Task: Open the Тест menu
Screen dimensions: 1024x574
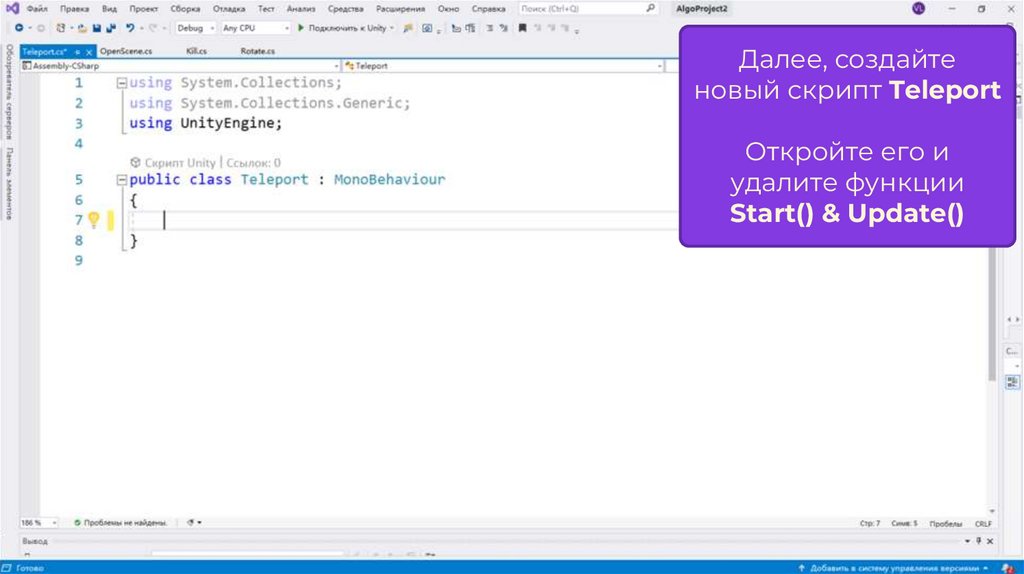Action: 266,8
